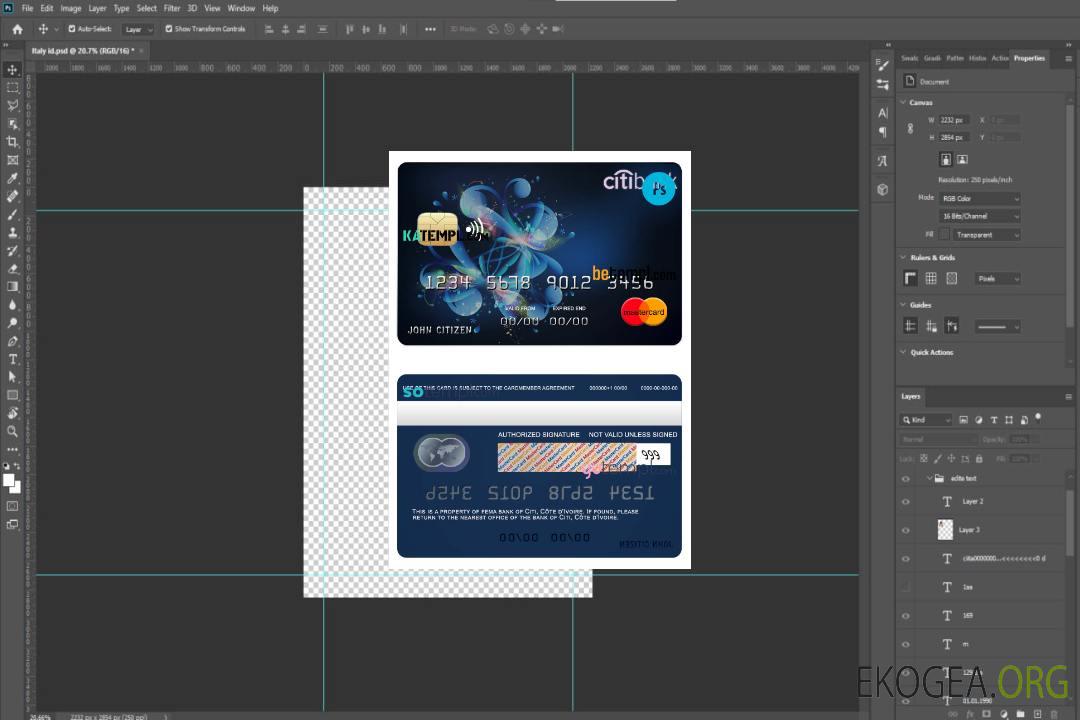
Task: Filter layers by type layers icon
Action: (994, 420)
